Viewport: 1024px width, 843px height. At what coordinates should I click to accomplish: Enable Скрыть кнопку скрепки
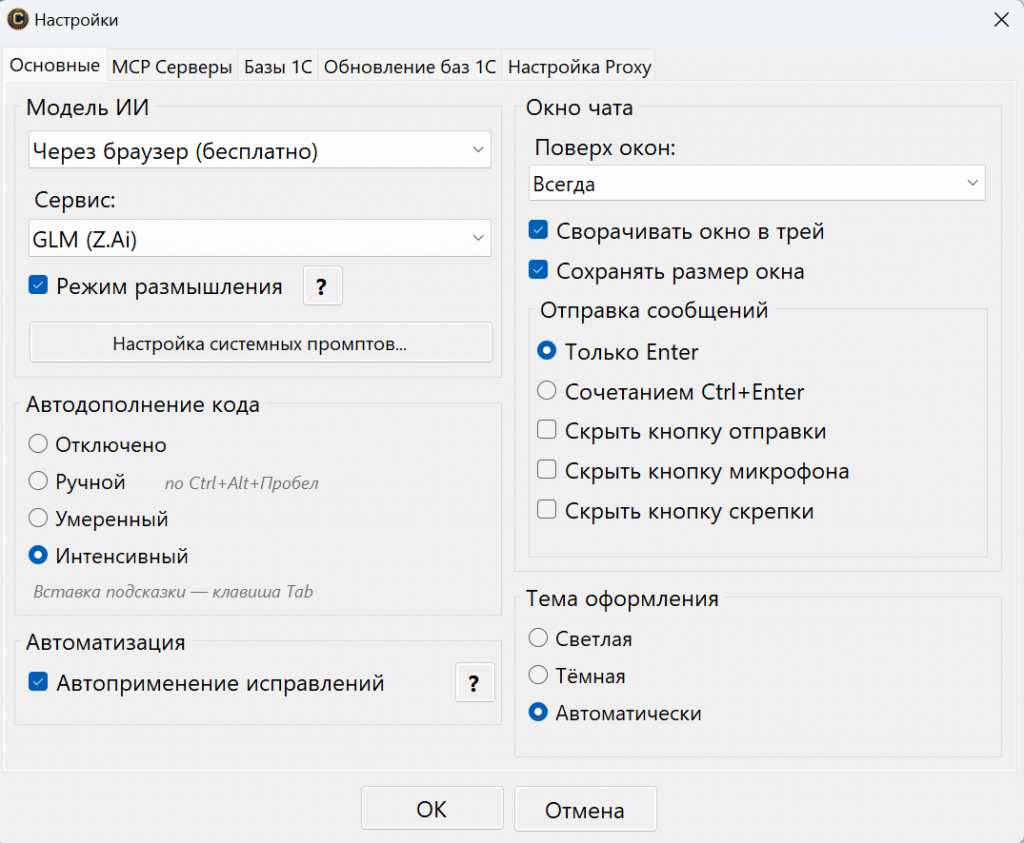click(547, 509)
